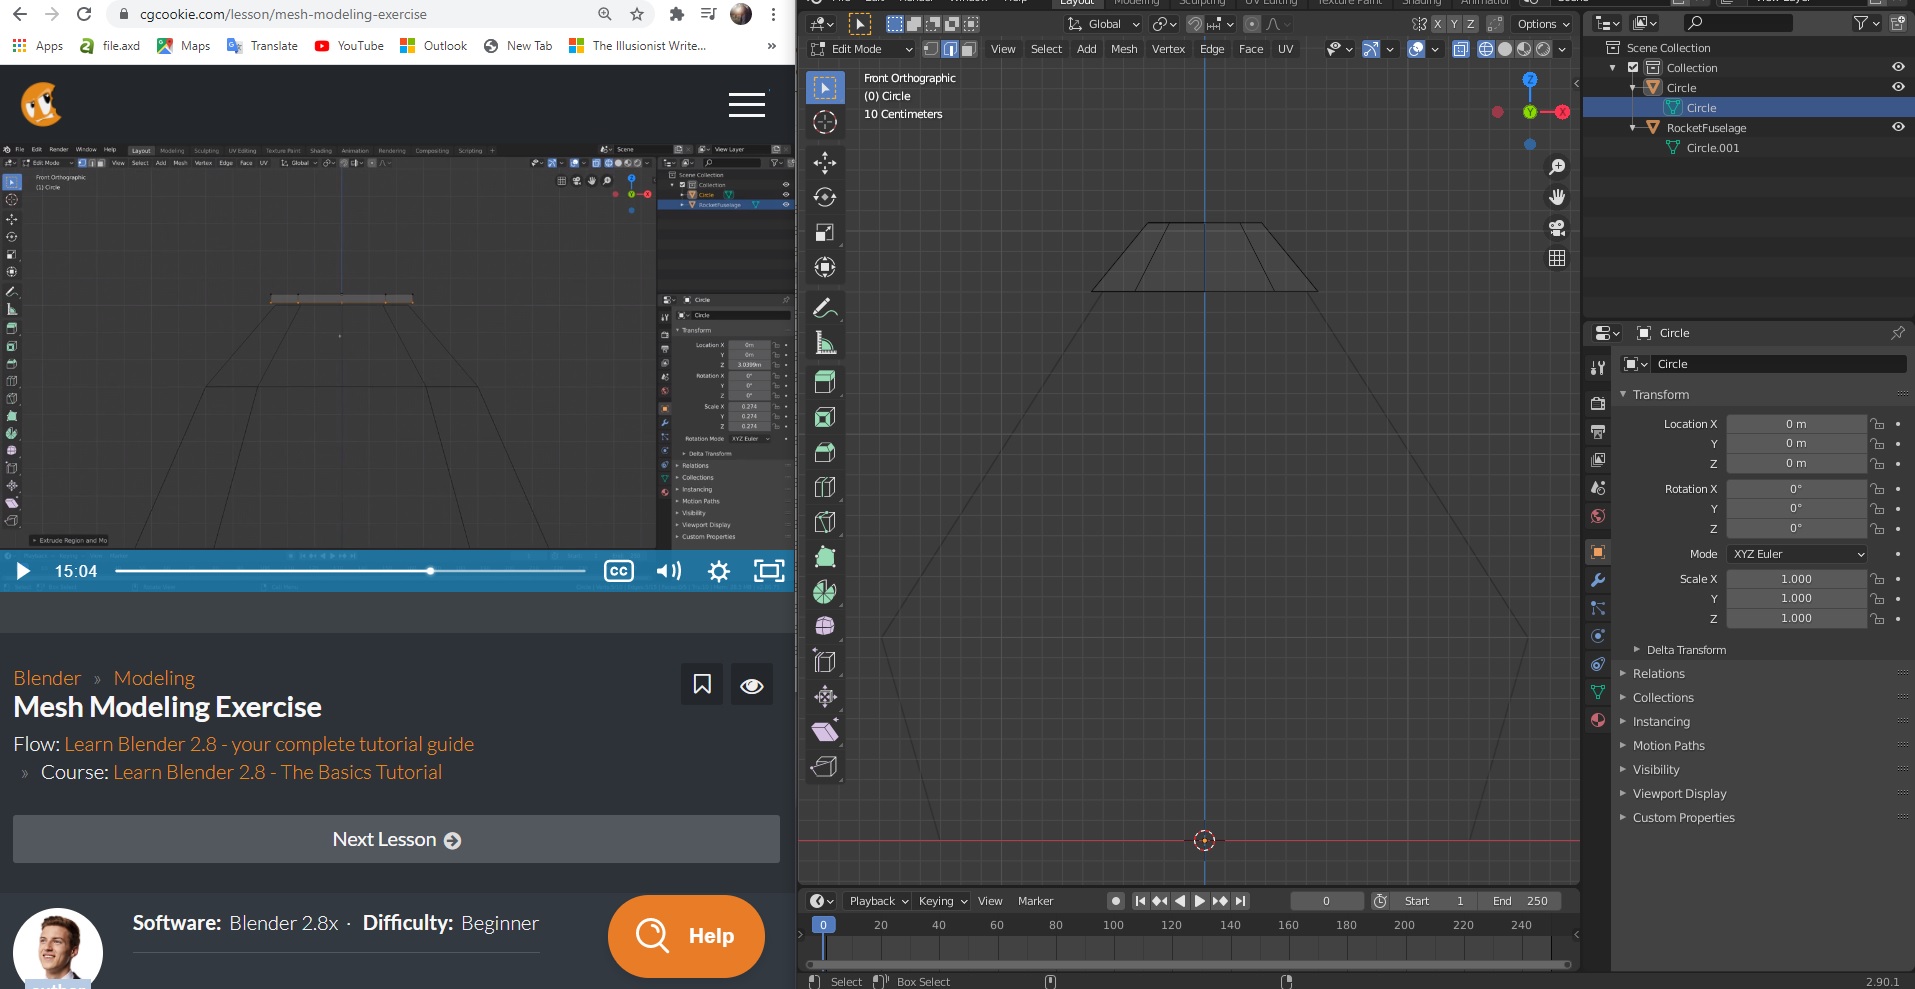Screen dimensions: 1915x989
Task: Select the Move tool in the viewport toolbar
Action: 825,162
